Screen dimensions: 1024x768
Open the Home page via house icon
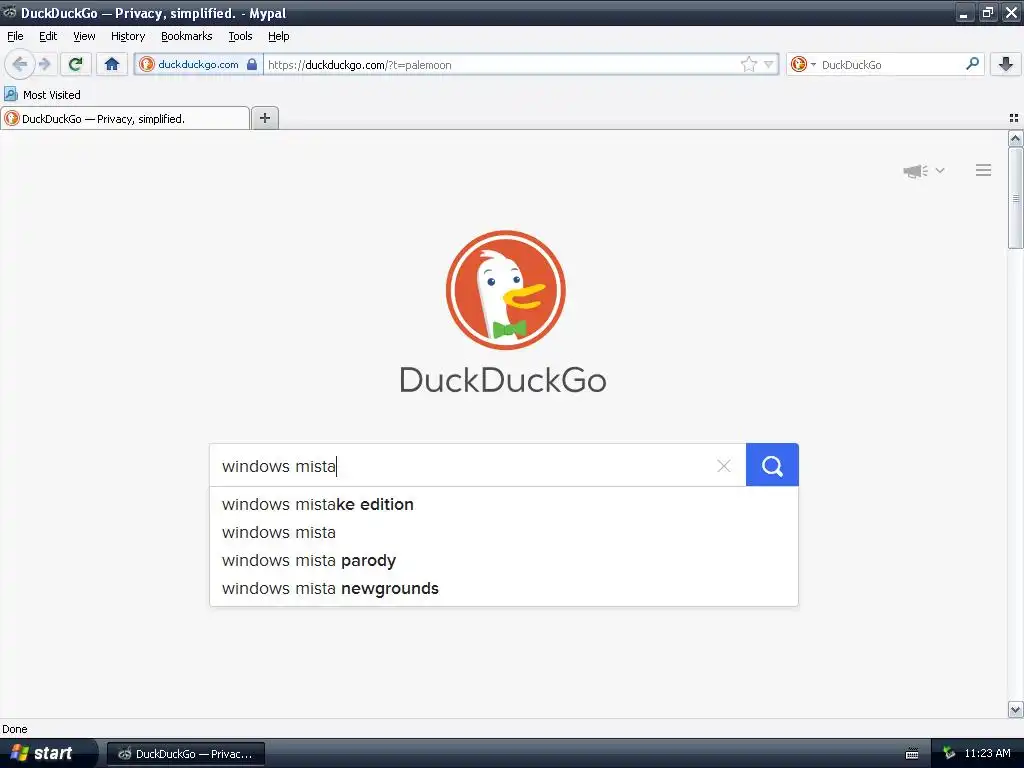coord(112,64)
